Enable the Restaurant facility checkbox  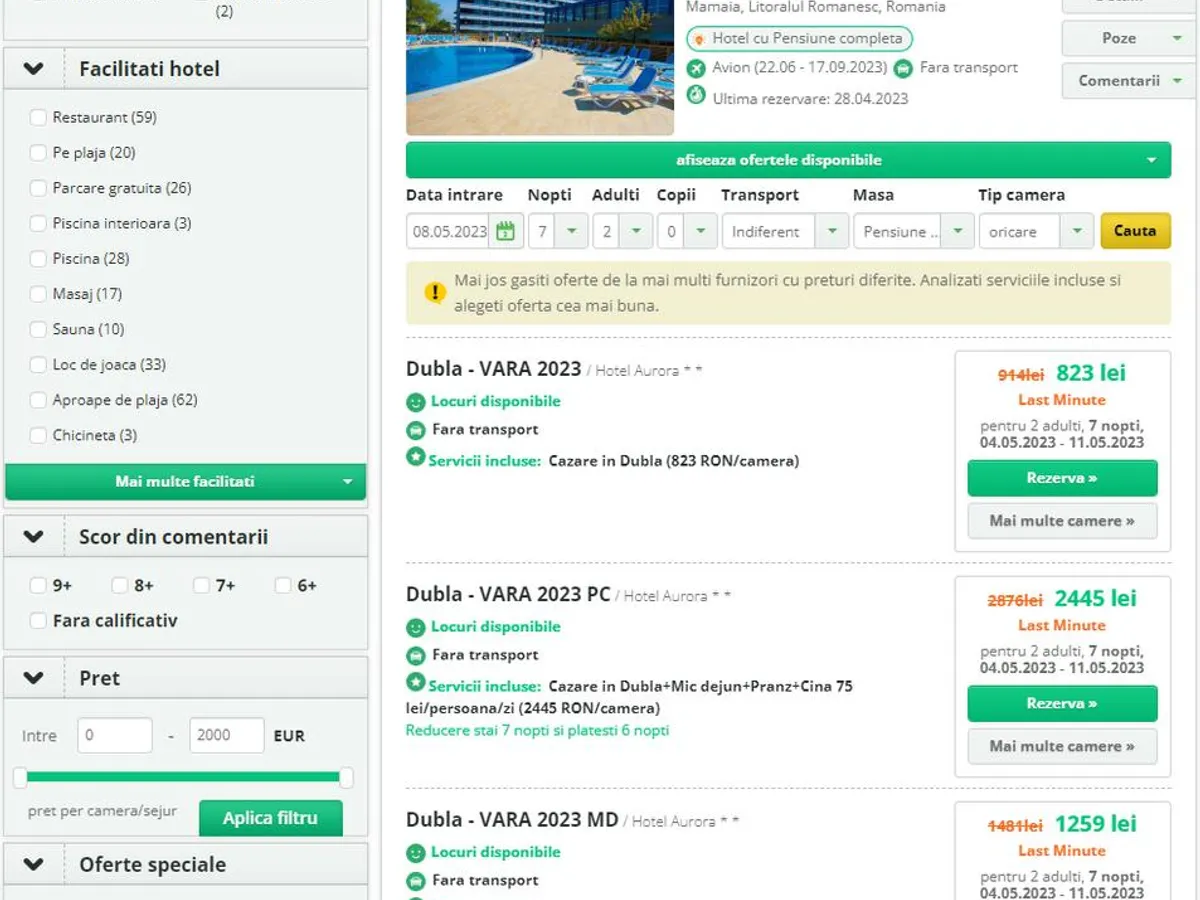(38, 118)
